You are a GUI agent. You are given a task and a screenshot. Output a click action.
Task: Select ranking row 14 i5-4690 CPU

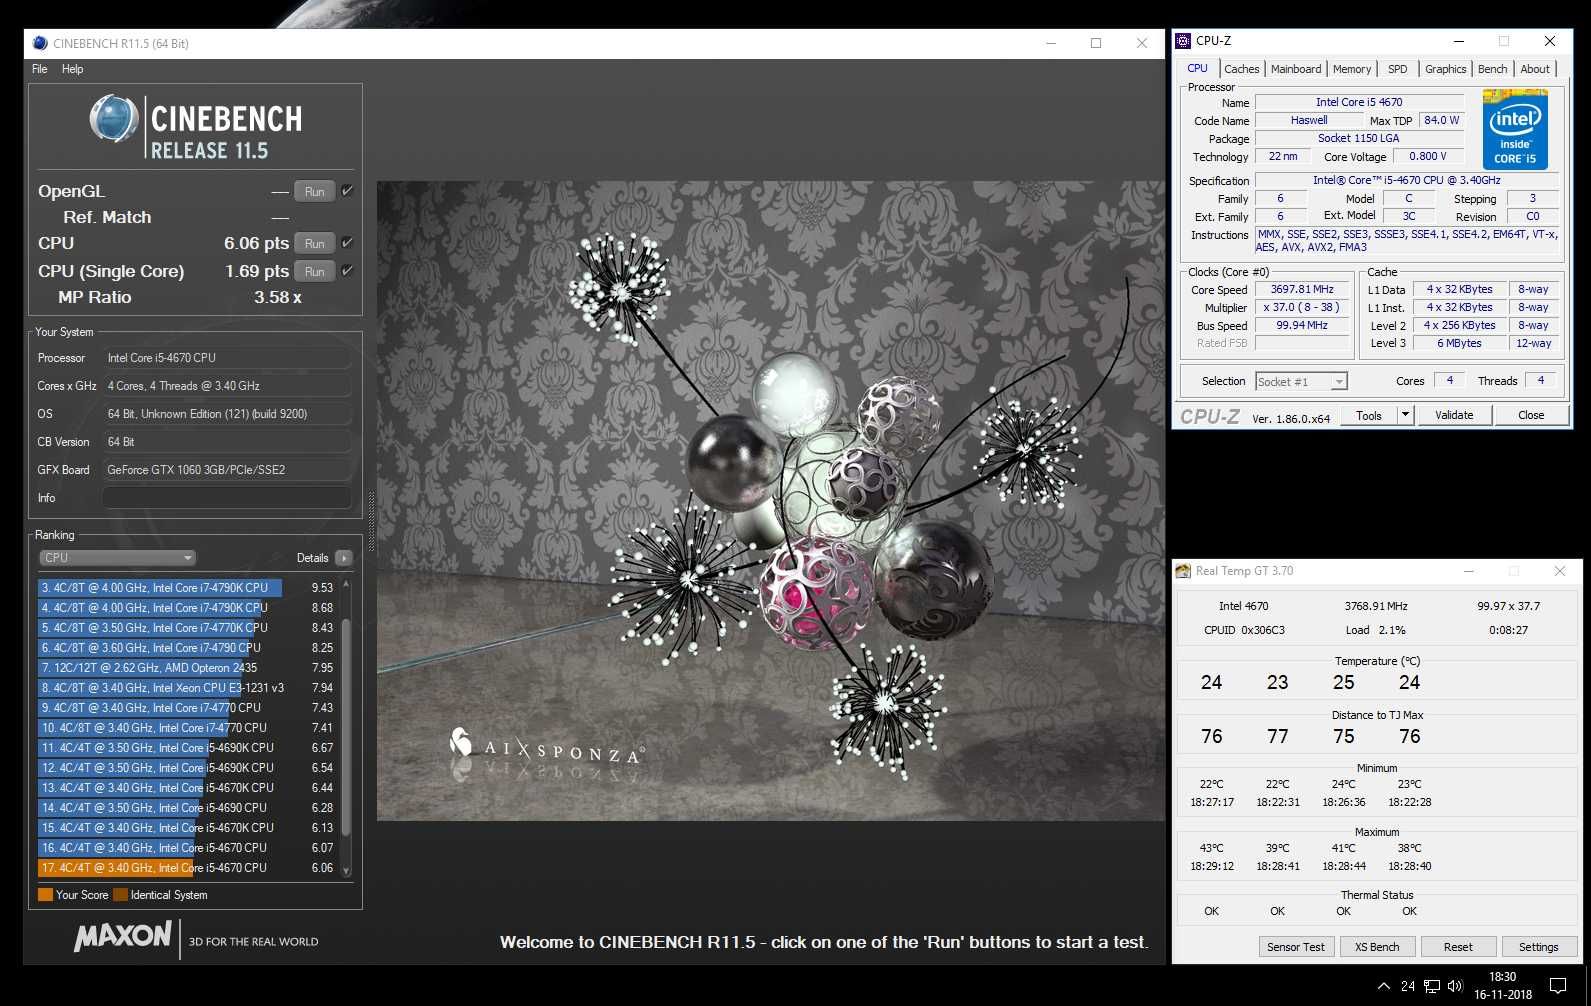click(x=187, y=808)
